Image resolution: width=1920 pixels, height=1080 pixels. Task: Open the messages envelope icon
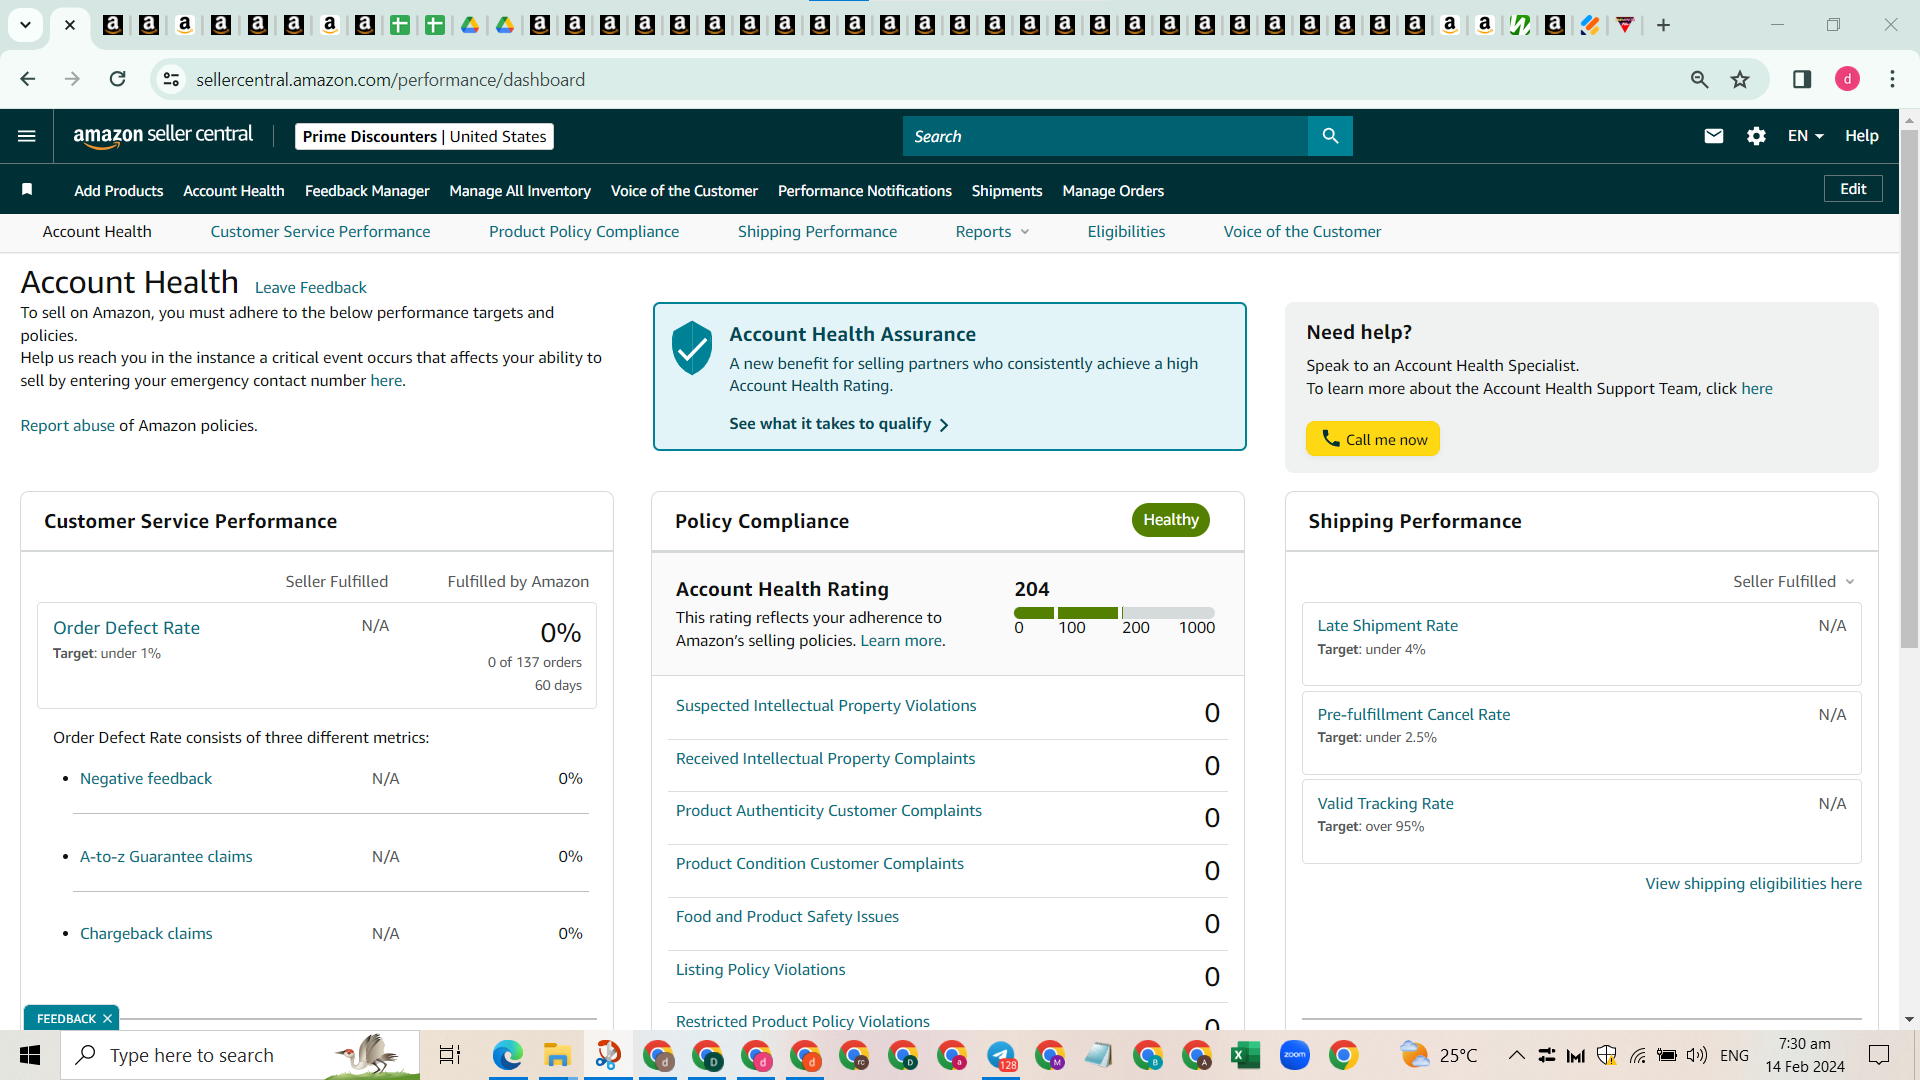pyautogui.click(x=1714, y=136)
